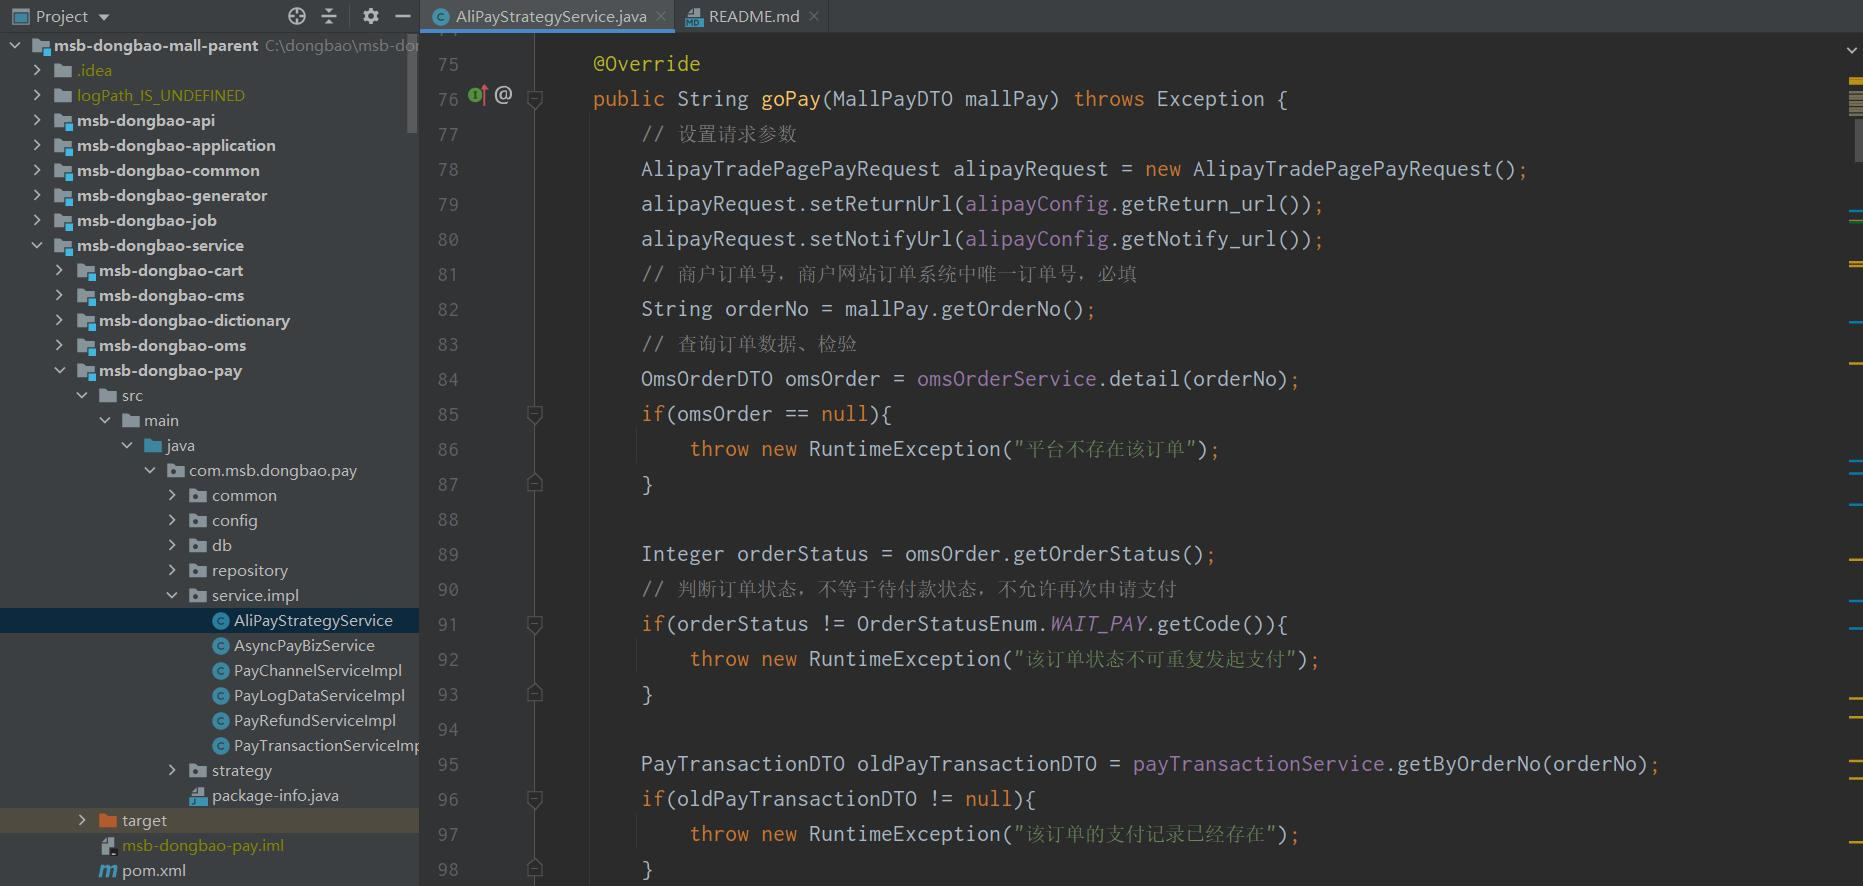Close the AliPayStrategyService.java tab
This screenshot has width=1863, height=886.
pyautogui.click(x=662, y=16)
